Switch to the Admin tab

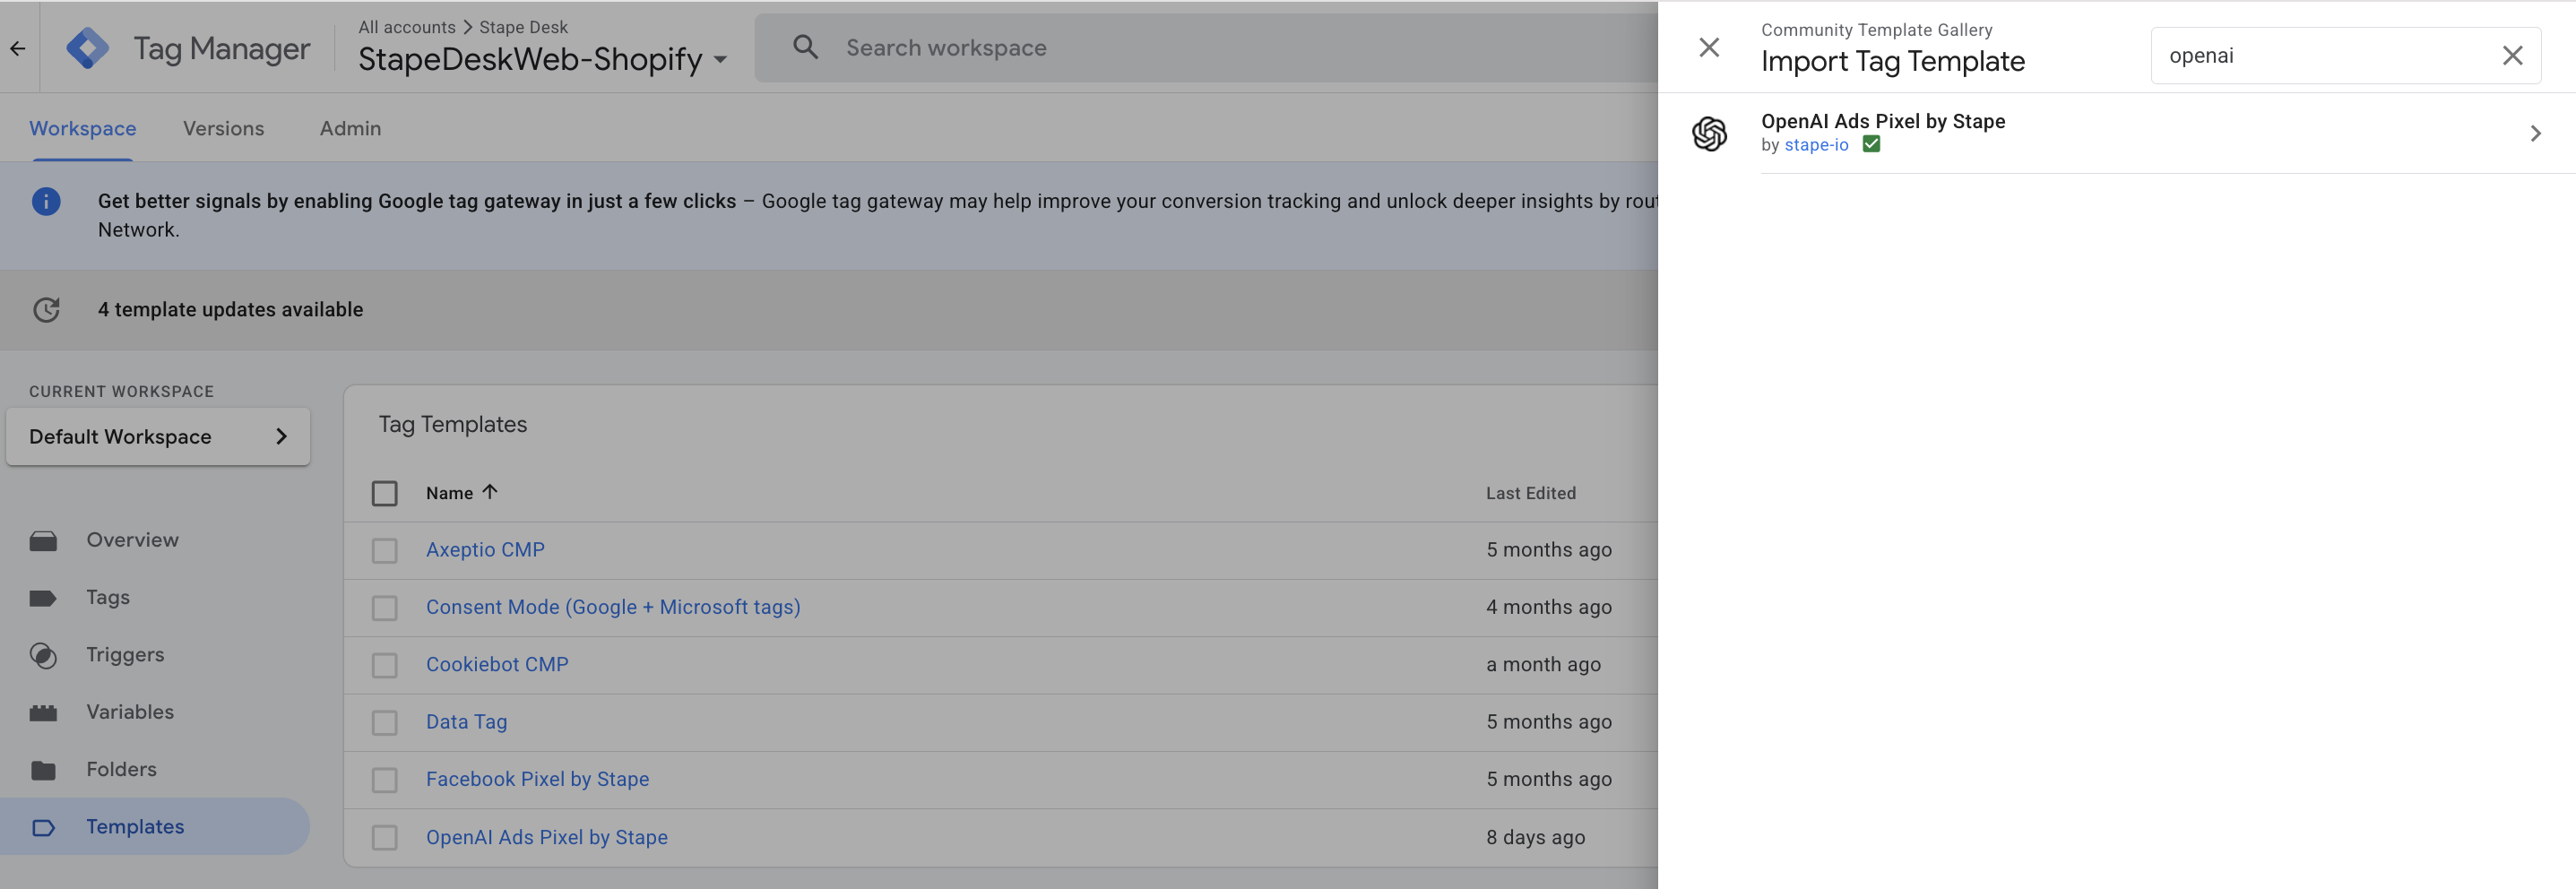point(350,128)
